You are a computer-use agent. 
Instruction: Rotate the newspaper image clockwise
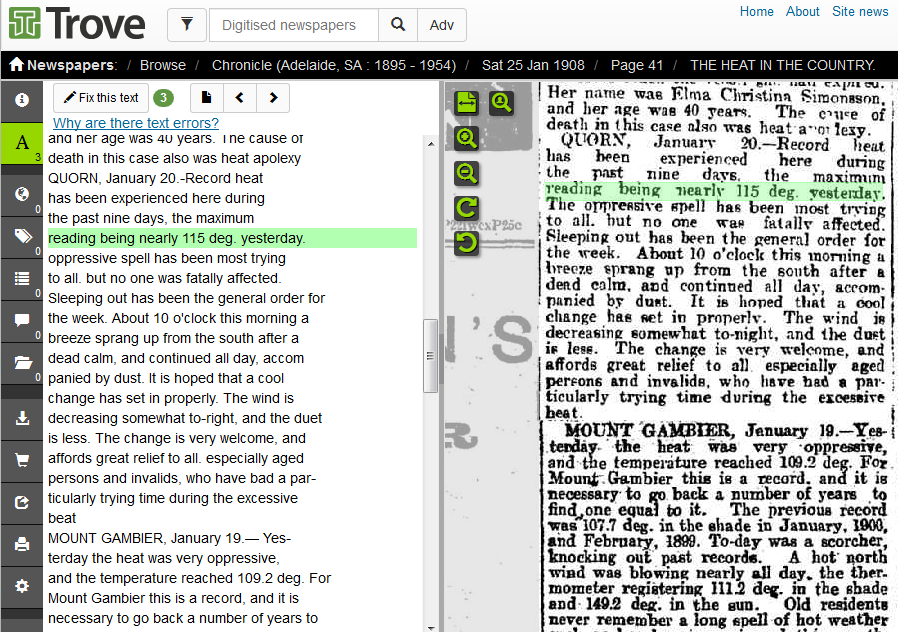pos(466,208)
